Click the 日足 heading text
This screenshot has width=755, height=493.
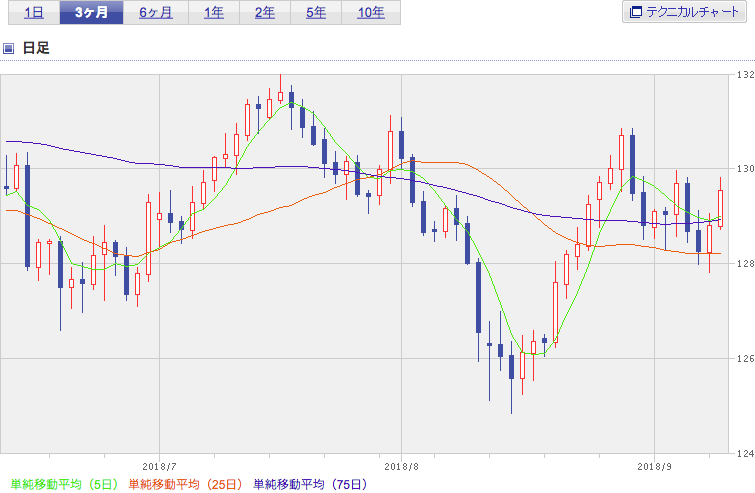(36, 48)
